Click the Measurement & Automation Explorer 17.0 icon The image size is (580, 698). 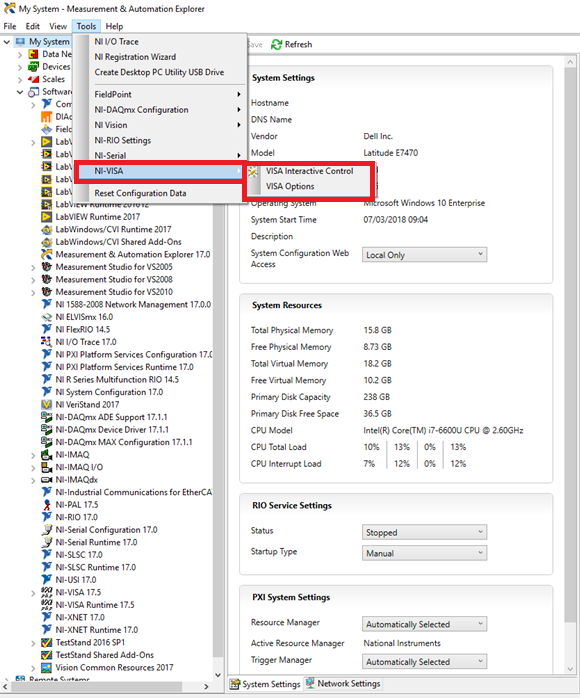pyautogui.click(x=46, y=254)
